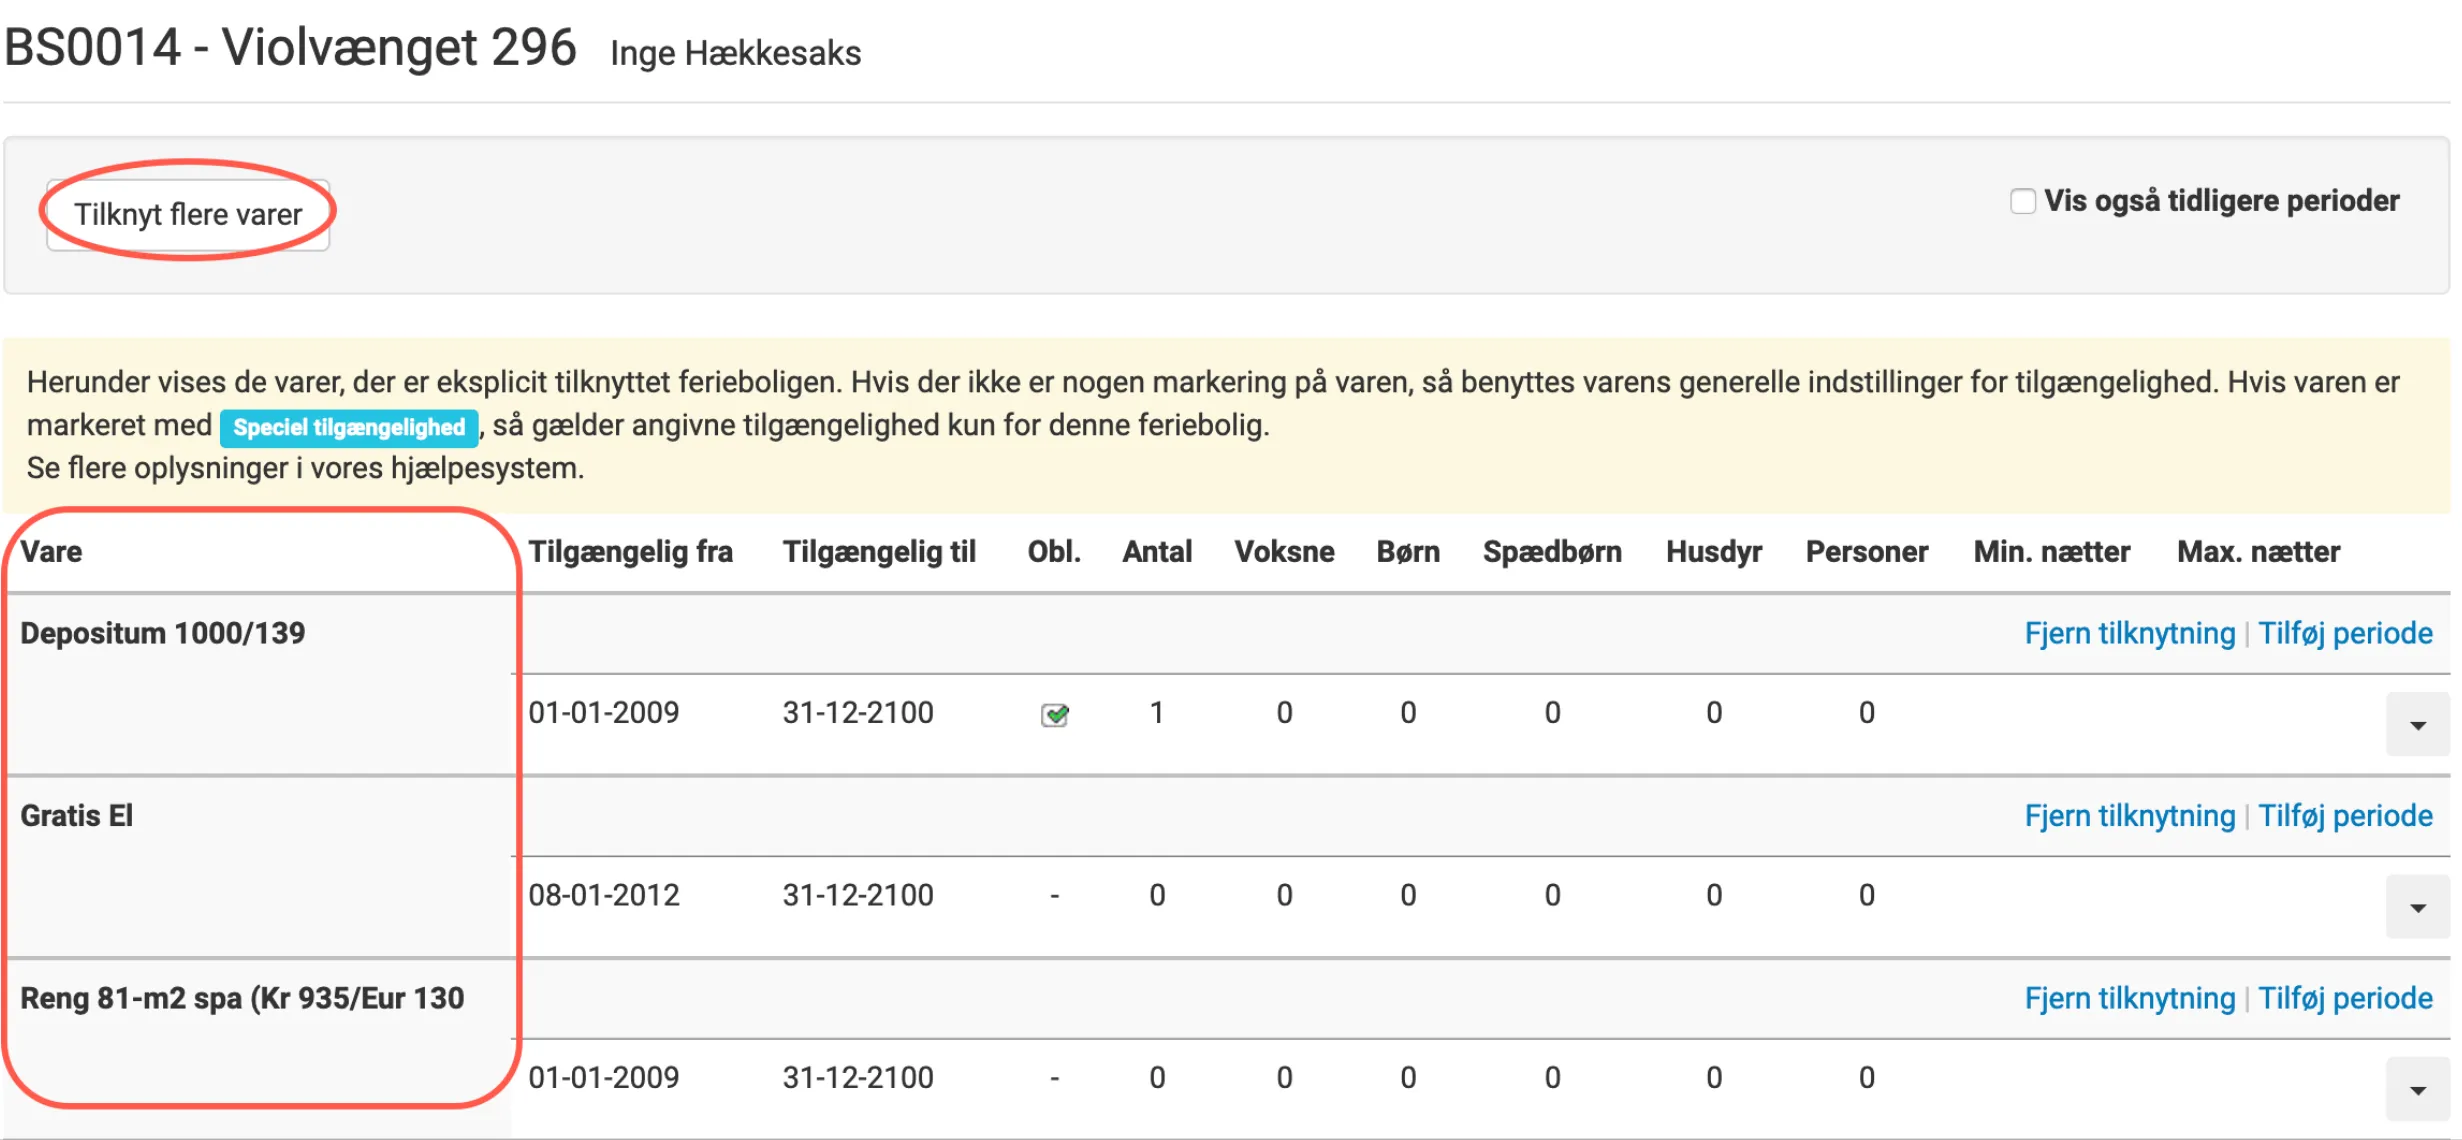The height and width of the screenshot is (1140, 2462).
Task: Select the Gratis El item name
Action: pos(77,816)
